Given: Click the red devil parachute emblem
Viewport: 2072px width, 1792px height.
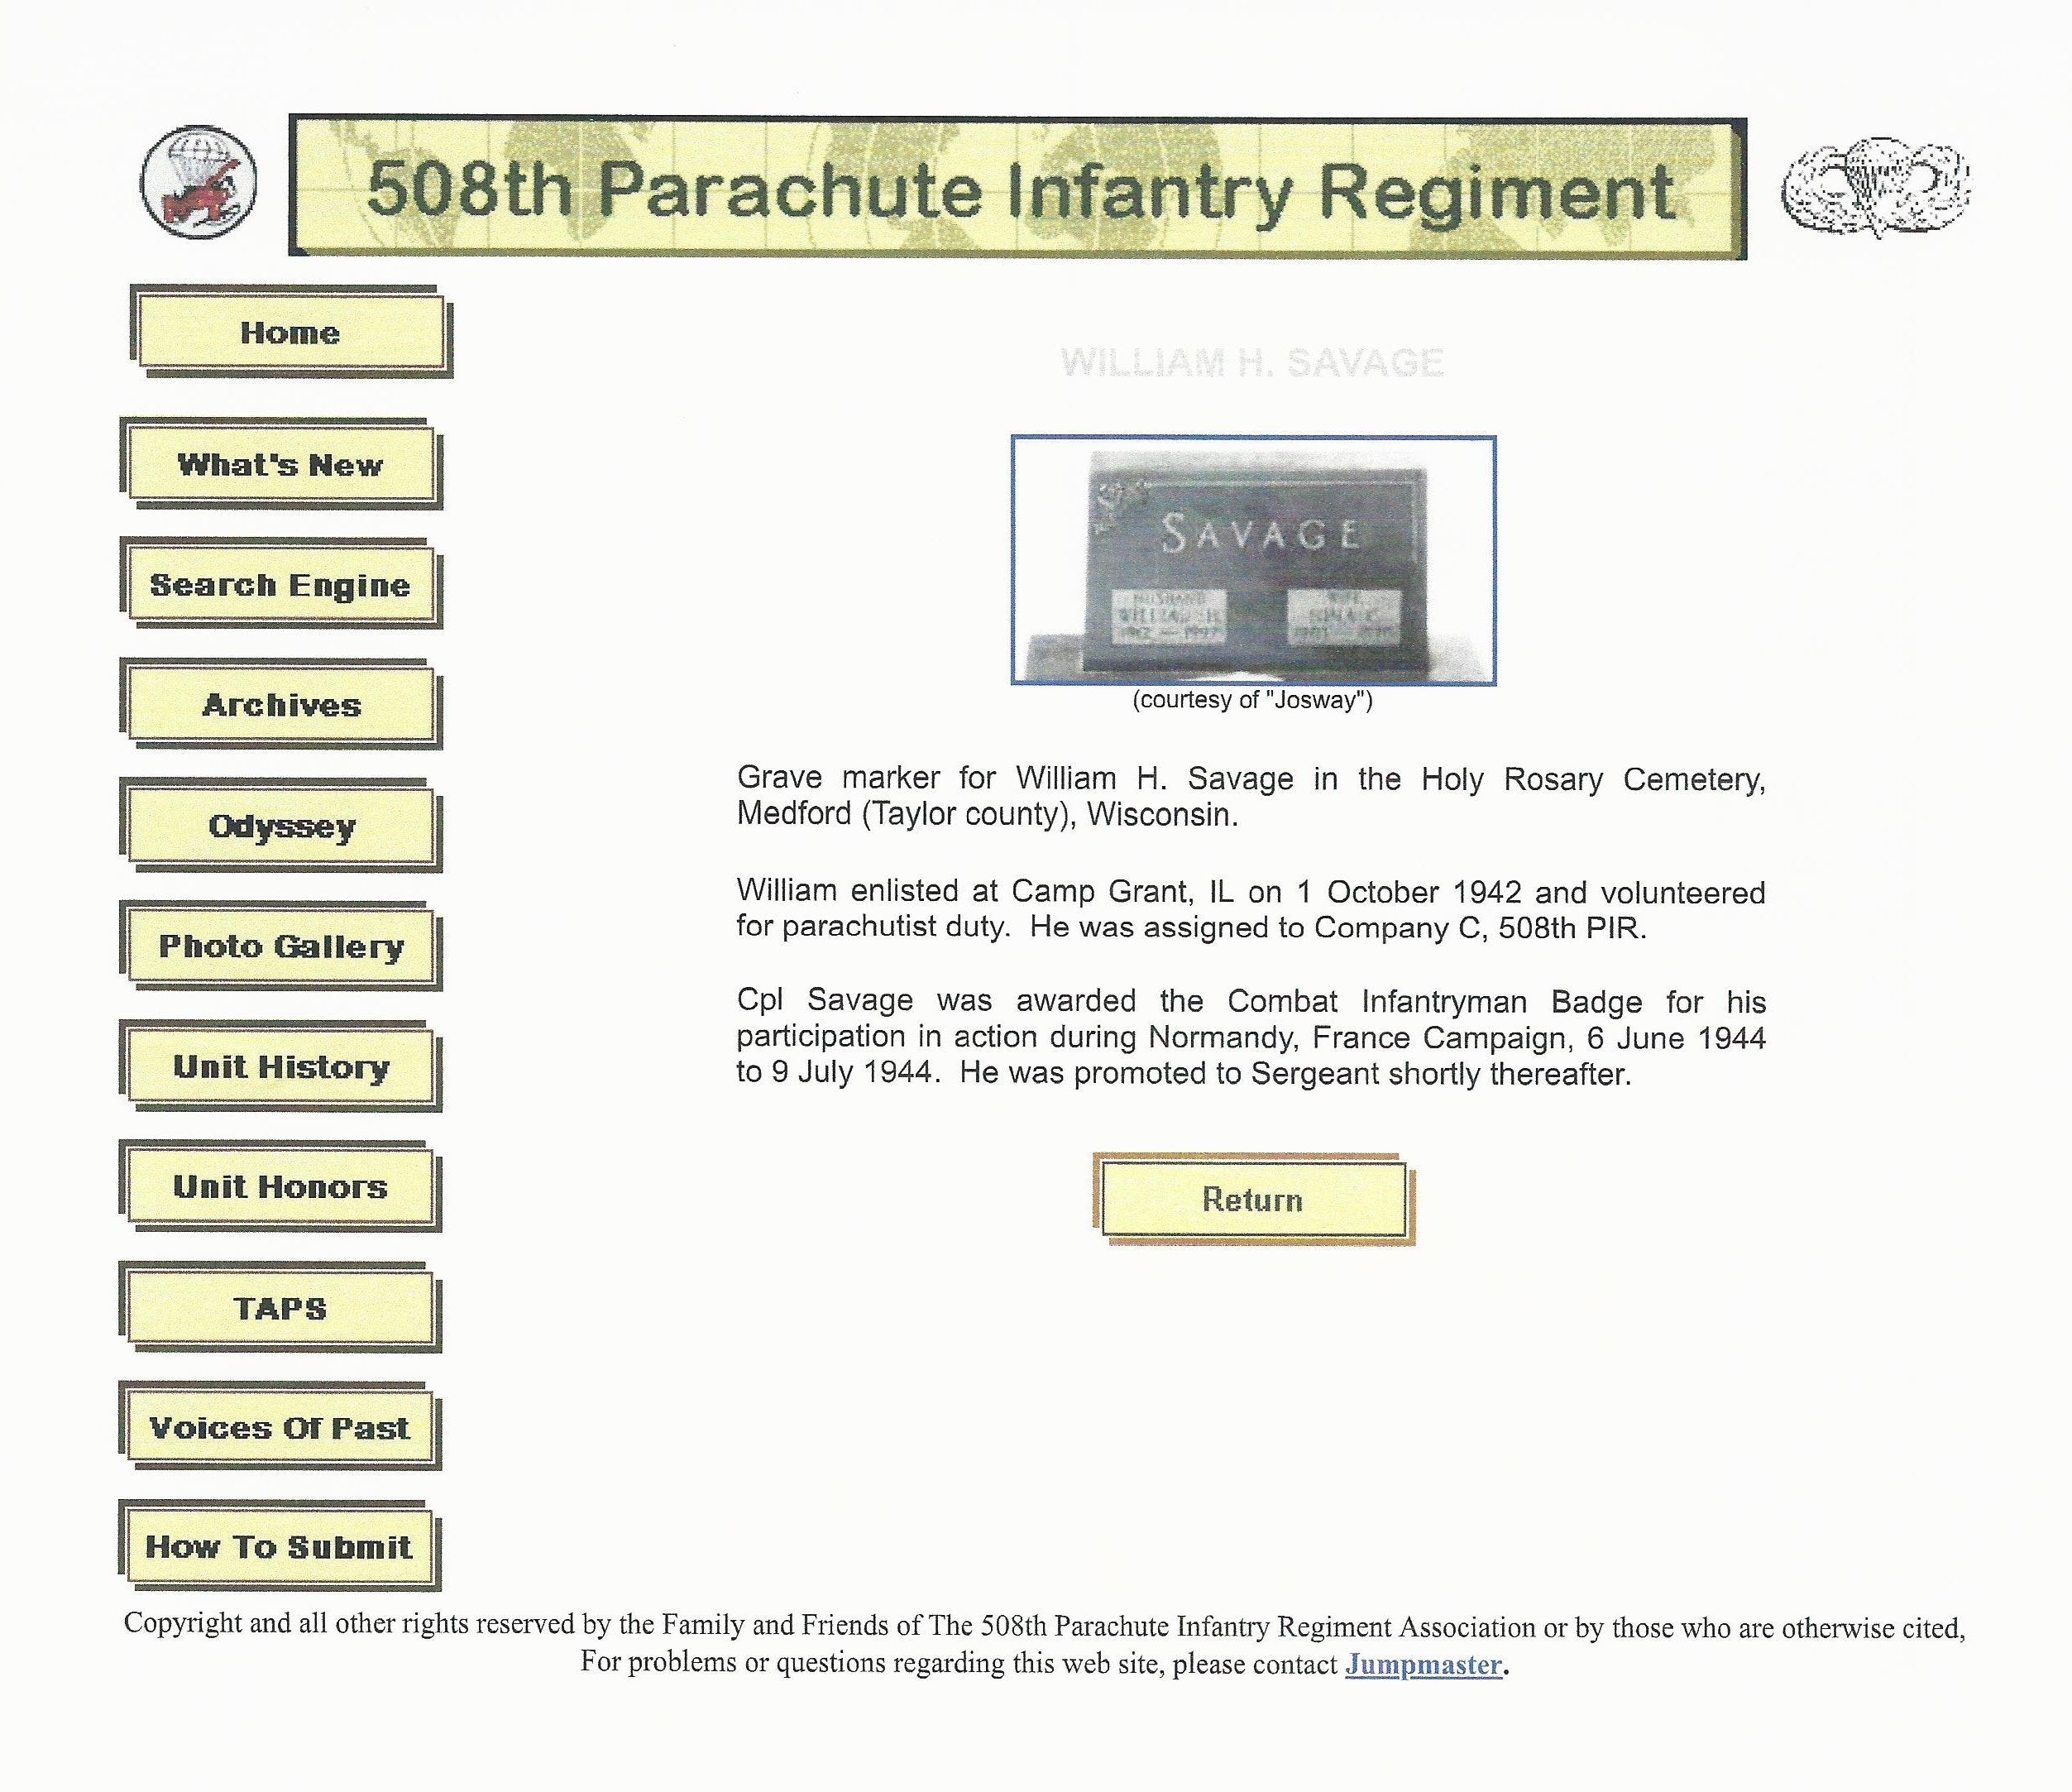Looking at the screenshot, I should click(x=198, y=182).
